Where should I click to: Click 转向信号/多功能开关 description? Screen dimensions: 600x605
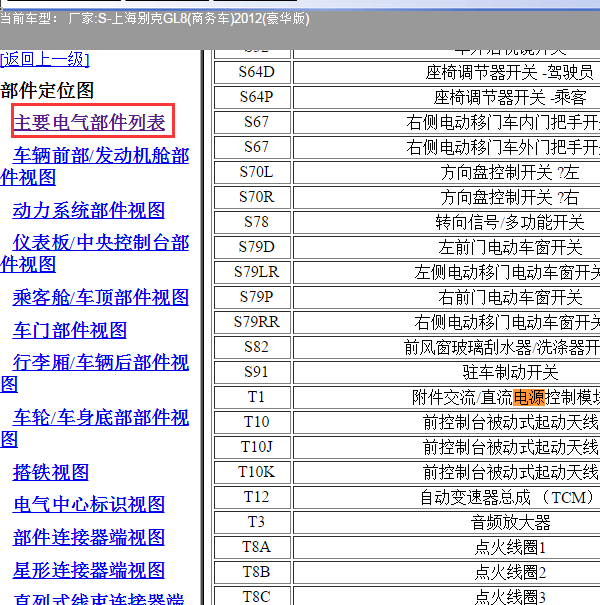(510, 223)
